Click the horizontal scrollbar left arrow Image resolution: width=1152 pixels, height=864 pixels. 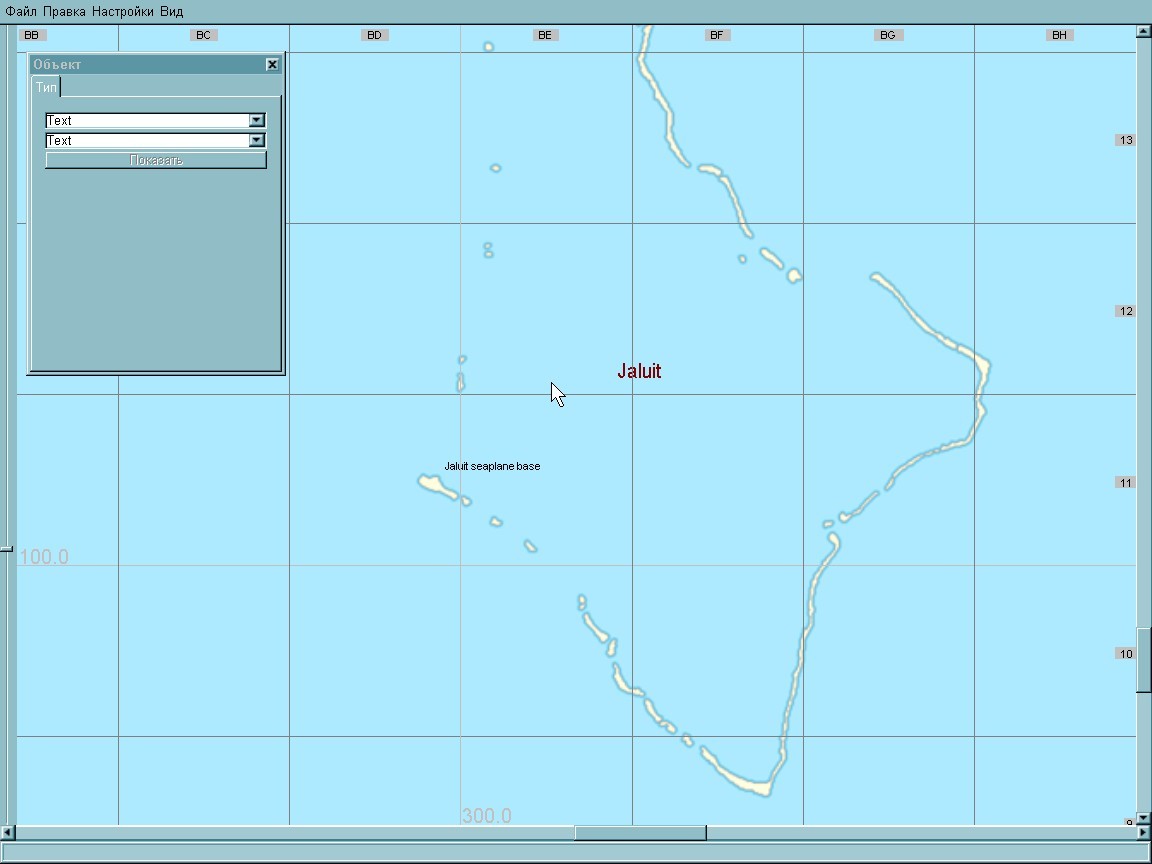[x=7, y=832]
